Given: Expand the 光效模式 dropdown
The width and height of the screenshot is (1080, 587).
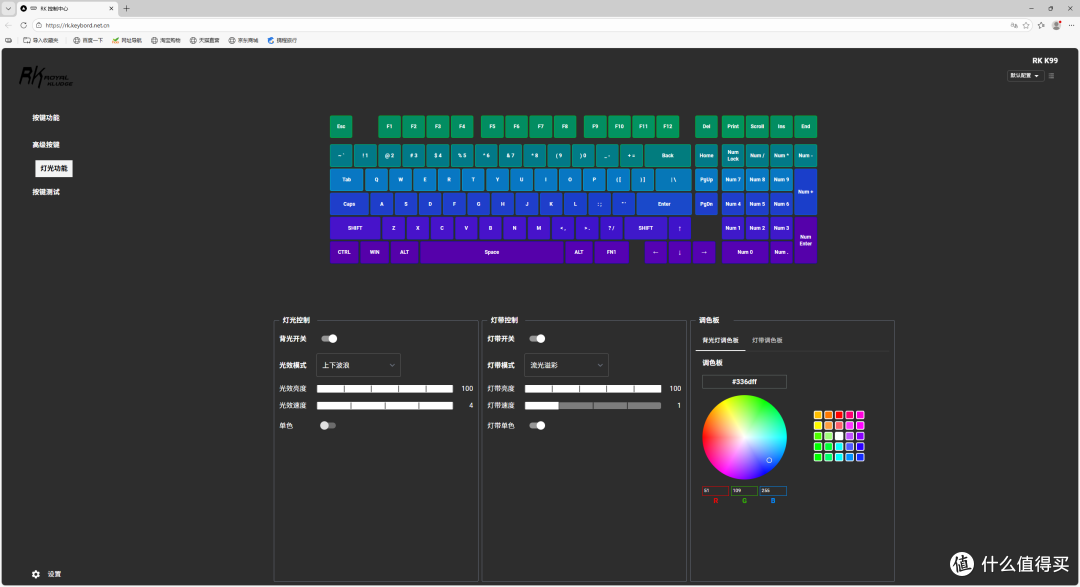Looking at the screenshot, I should [358, 365].
